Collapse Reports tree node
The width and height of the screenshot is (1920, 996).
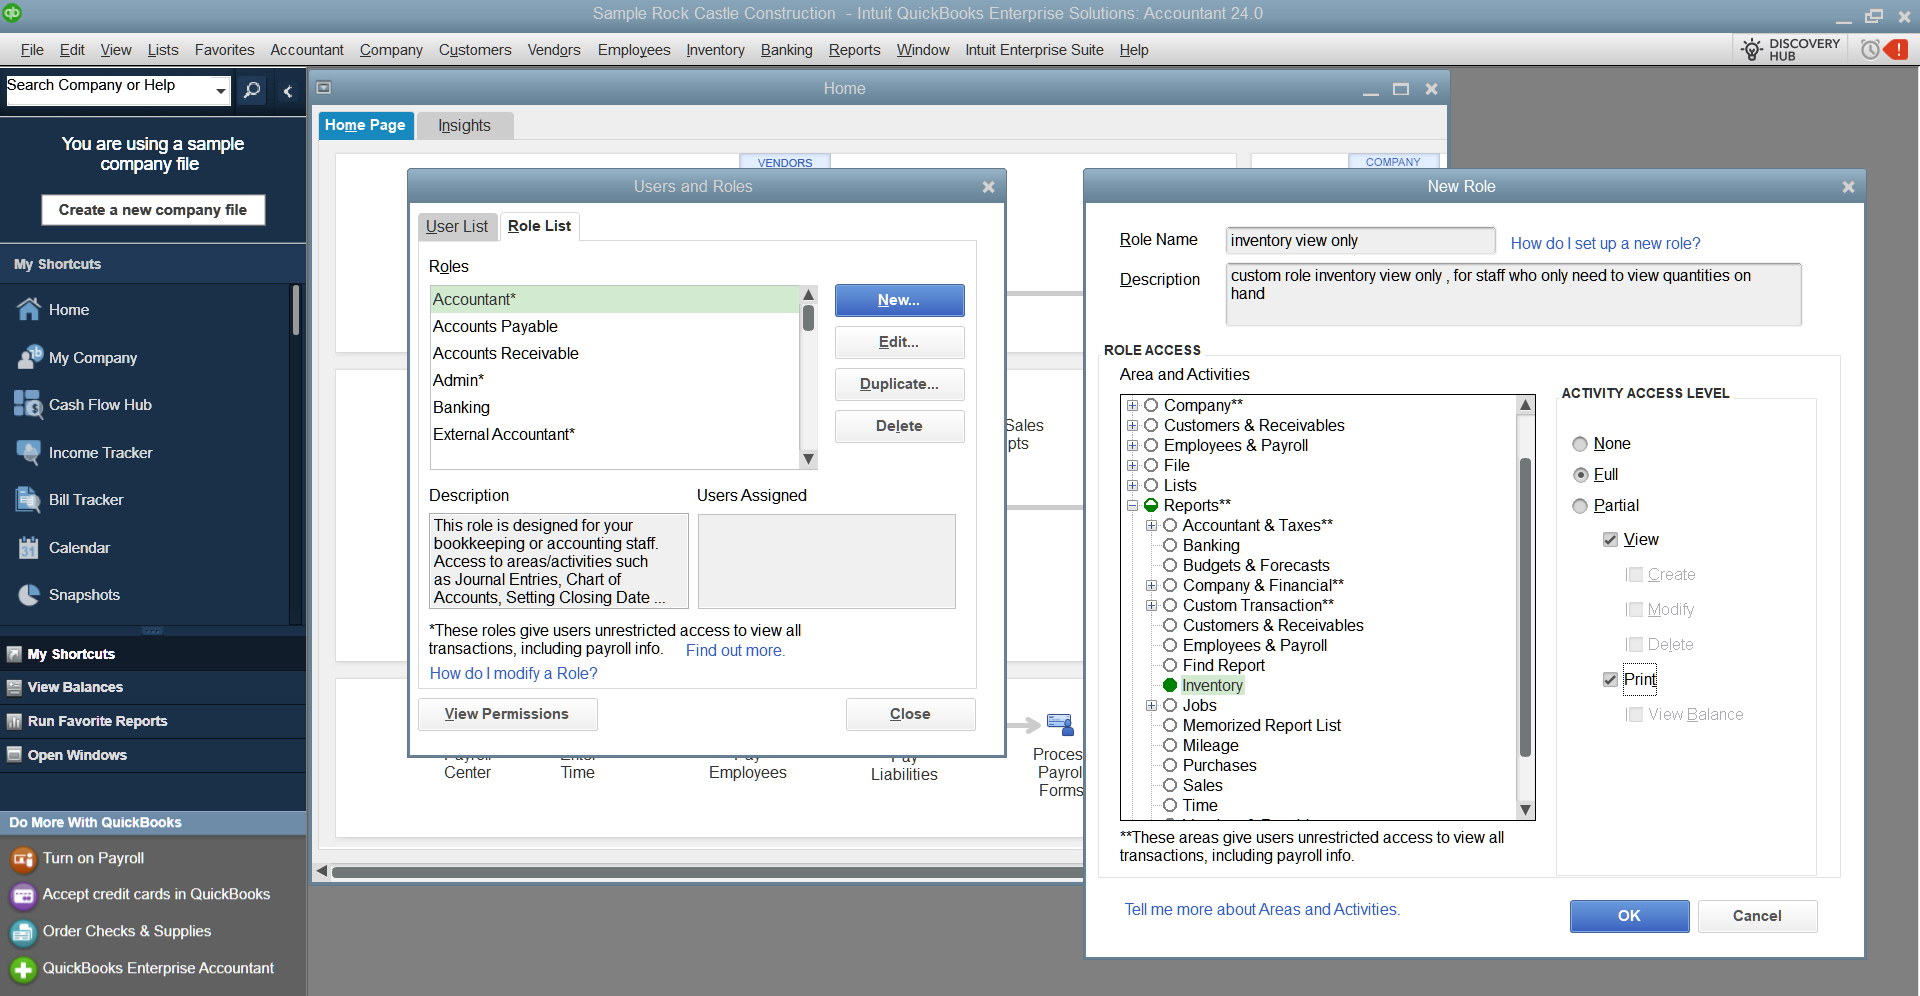click(1132, 506)
